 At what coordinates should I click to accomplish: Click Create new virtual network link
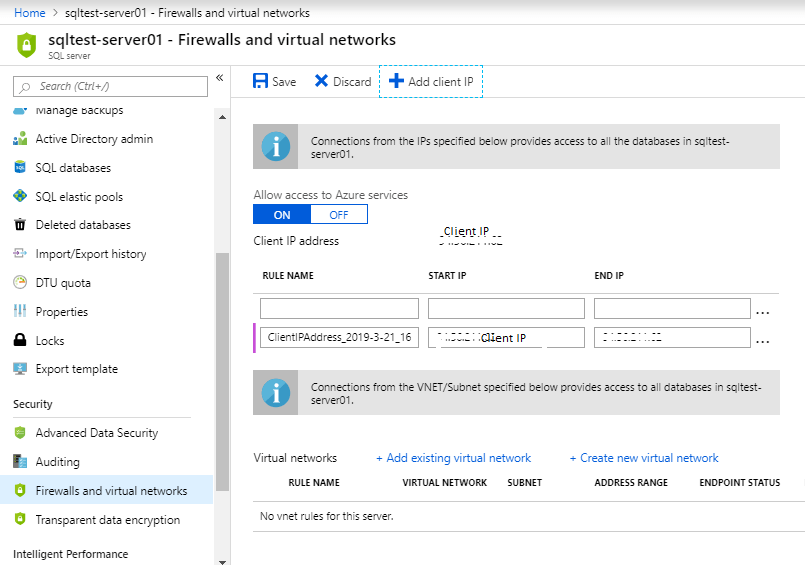(644, 458)
